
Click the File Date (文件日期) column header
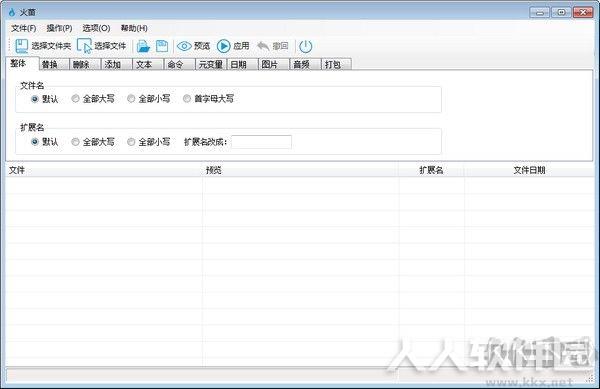(x=529, y=170)
